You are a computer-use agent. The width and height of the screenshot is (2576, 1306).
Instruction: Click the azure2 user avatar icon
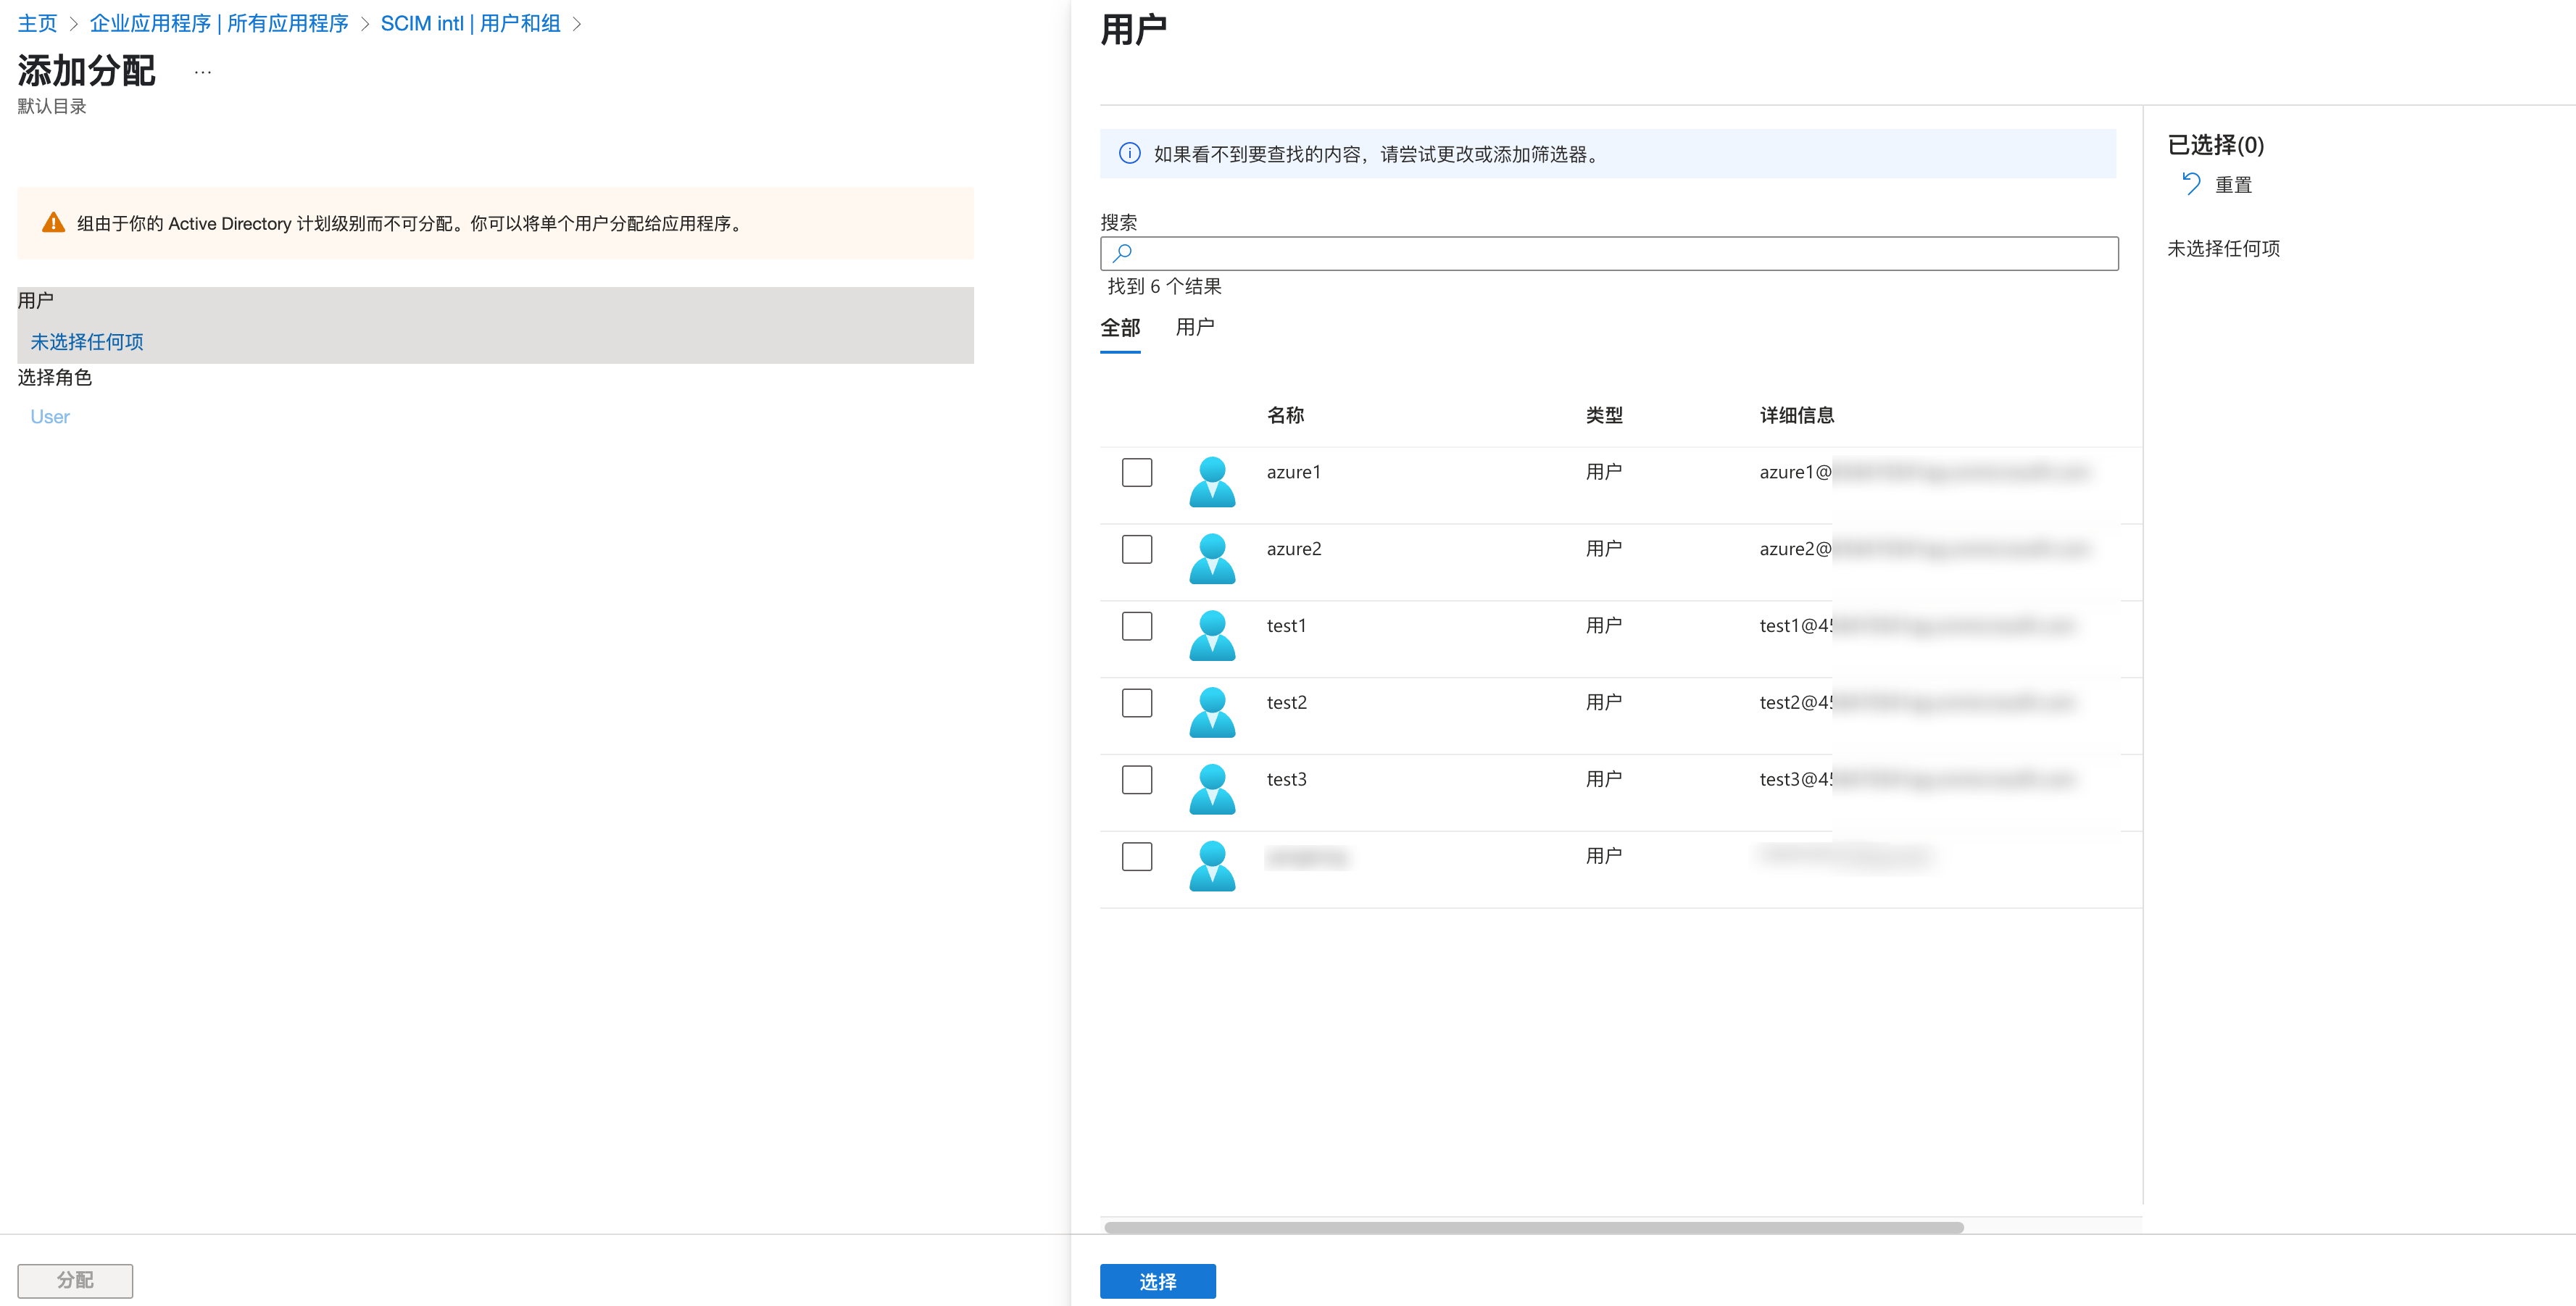(x=1212, y=558)
